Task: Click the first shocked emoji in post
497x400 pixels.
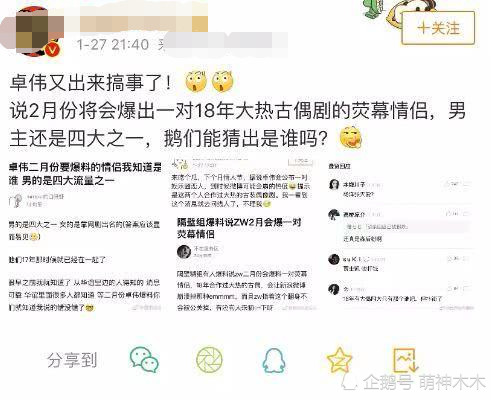Action: tap(196, 81)
